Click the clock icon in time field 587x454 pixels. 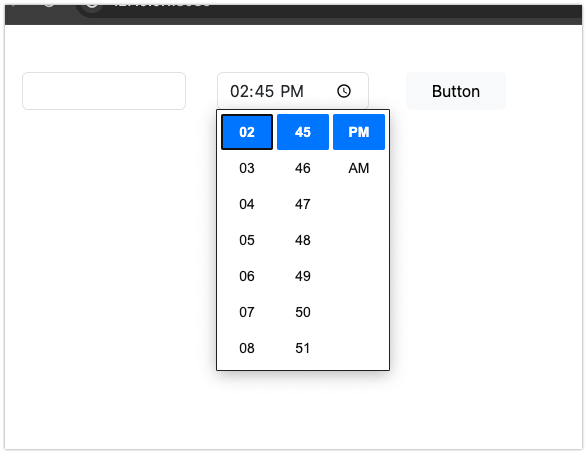point(344,91)
